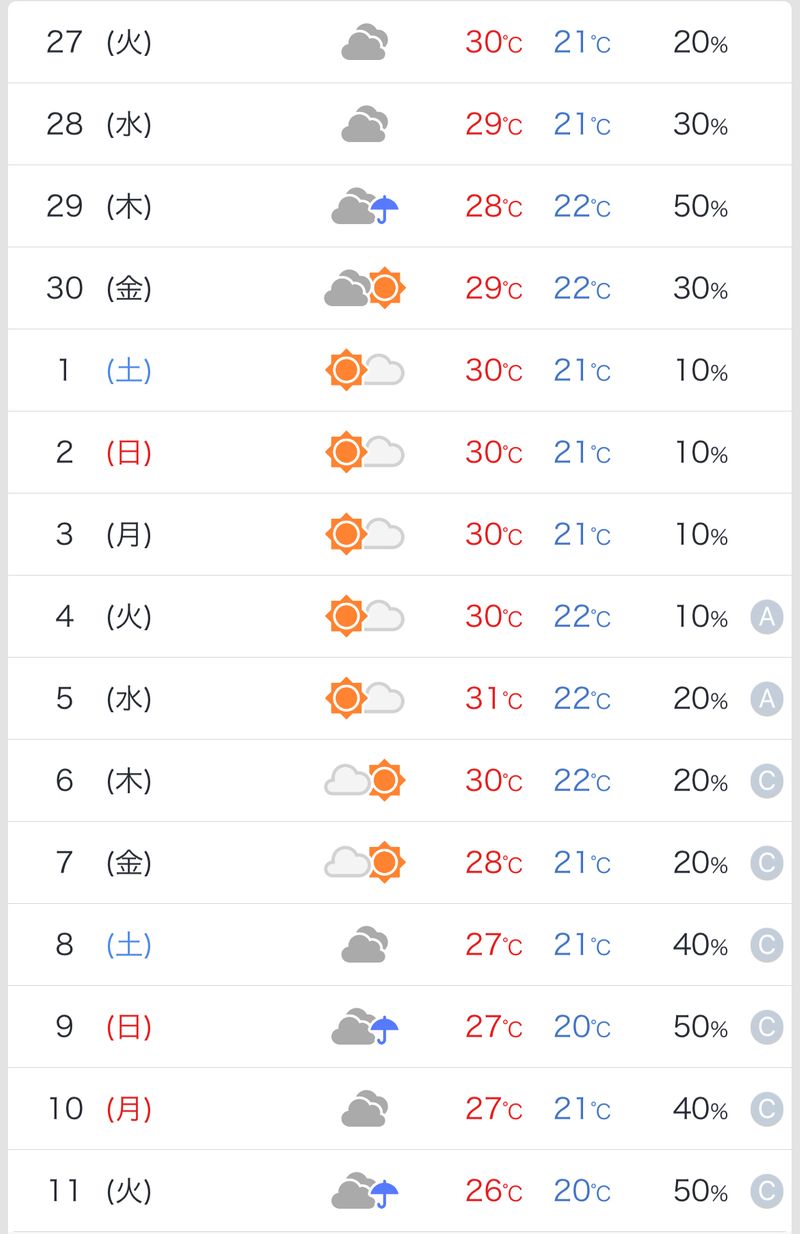Click the 50% rain chance for day 29
Screen dimensions: 800x1234
[700, 207]
